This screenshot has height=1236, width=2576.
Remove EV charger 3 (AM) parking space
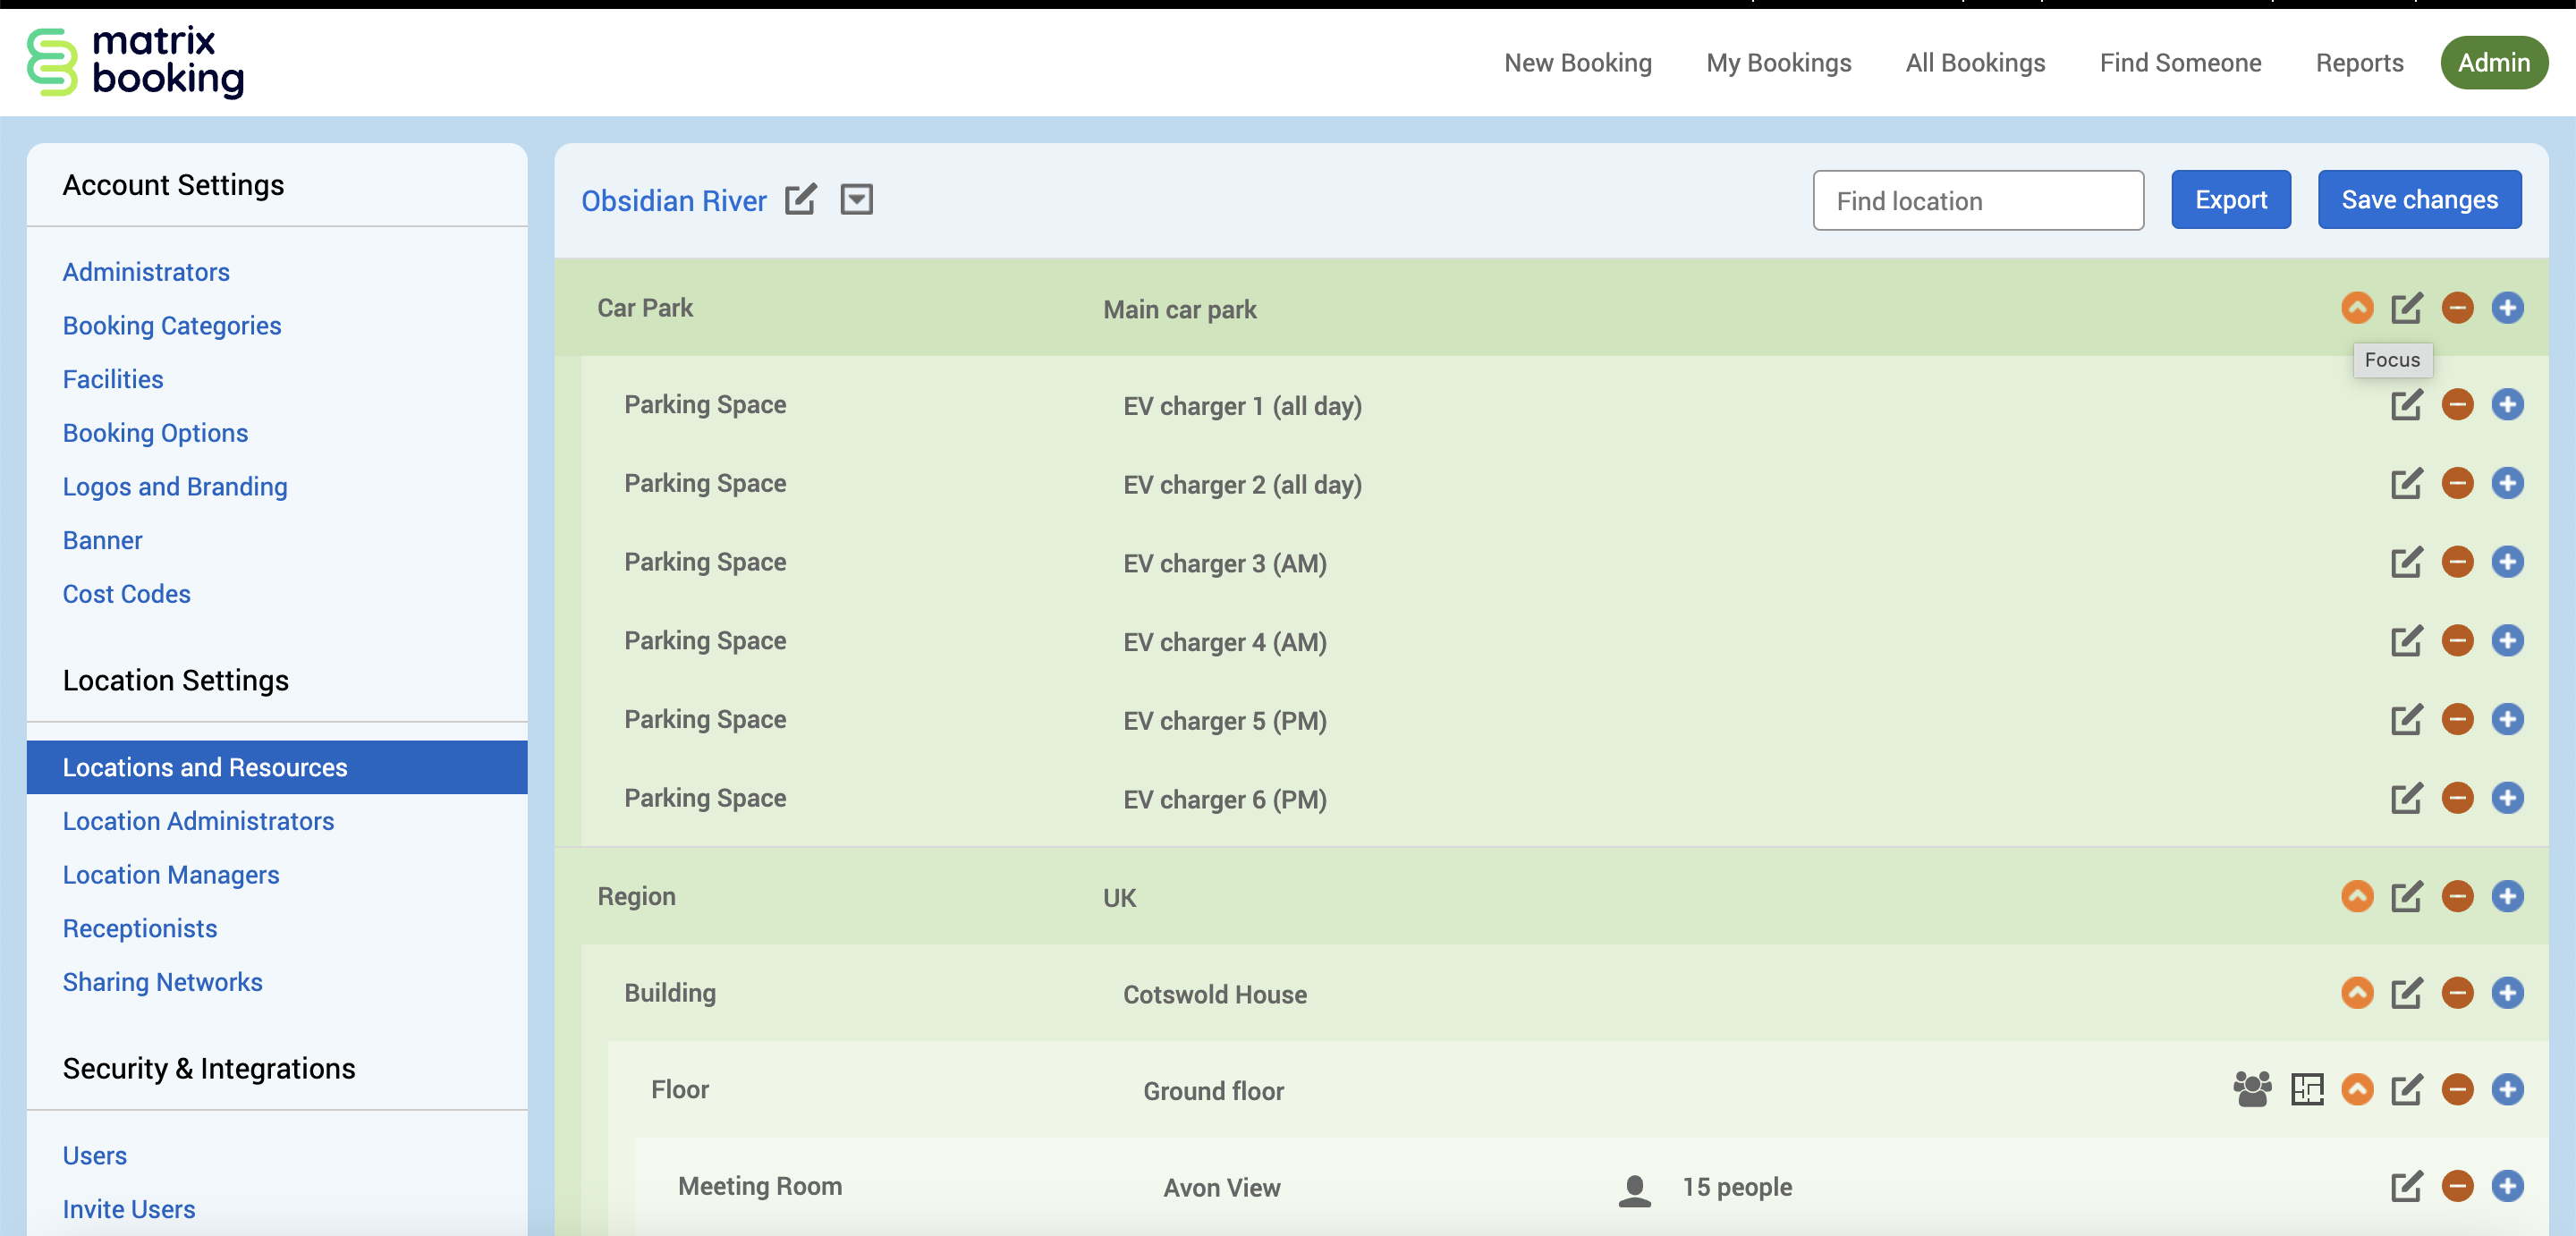(x=2456, y=562)
